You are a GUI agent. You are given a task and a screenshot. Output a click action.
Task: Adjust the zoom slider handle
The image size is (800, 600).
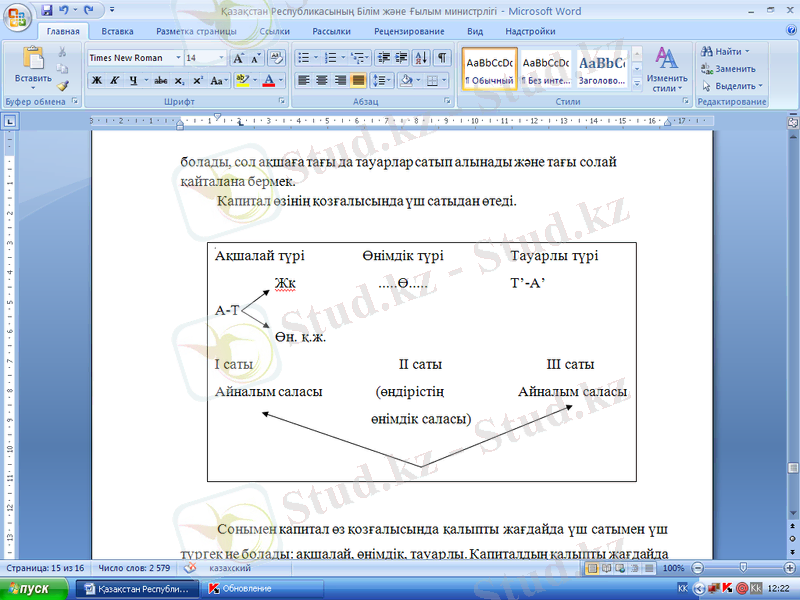(743, 567)
